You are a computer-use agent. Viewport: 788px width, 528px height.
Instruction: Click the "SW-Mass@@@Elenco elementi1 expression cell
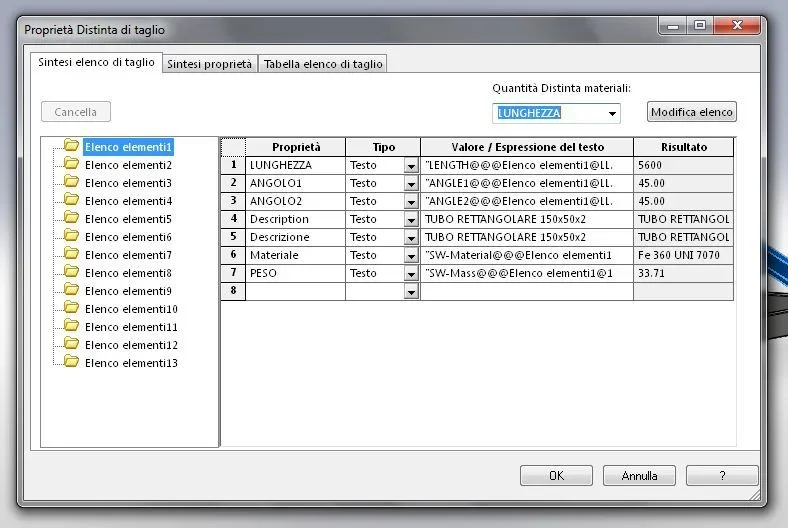[x=527, y=273]
